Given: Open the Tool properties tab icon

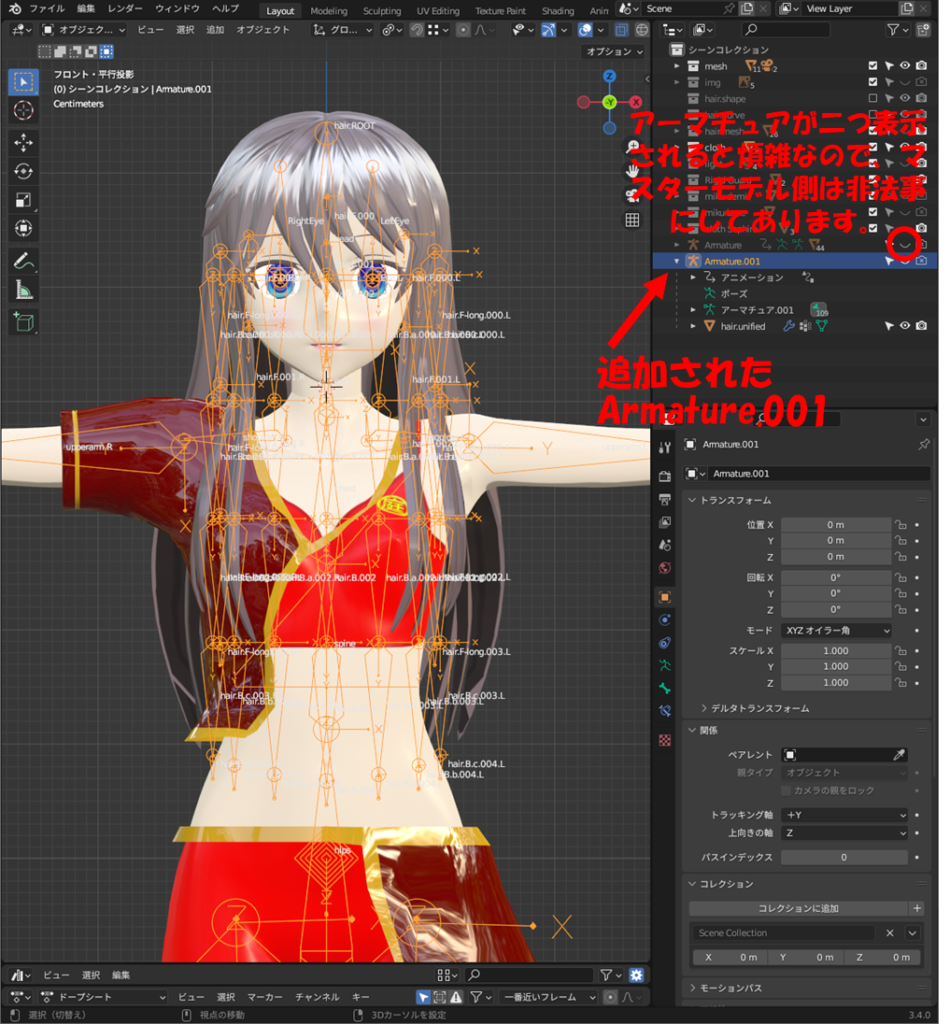Looking at the screenshot, I should 665,447.
